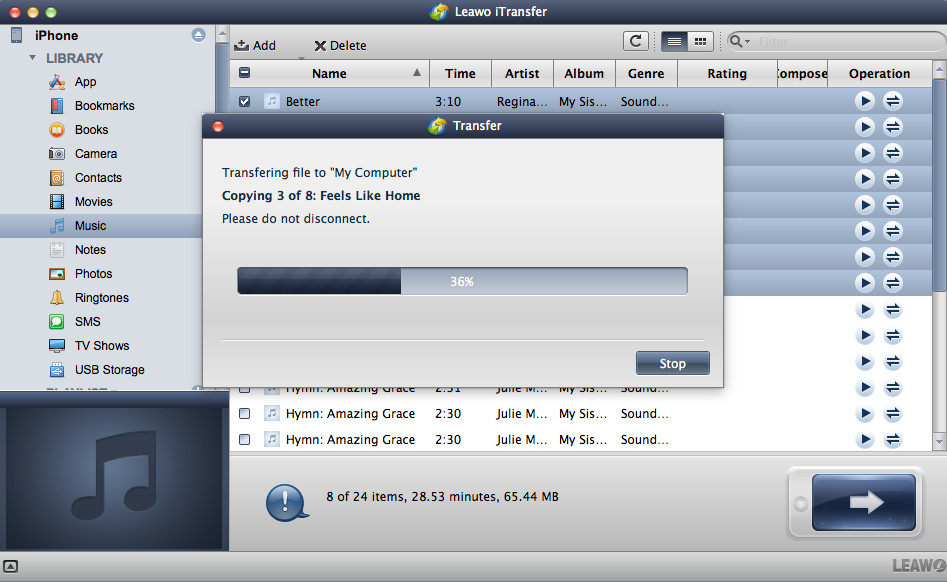This screenshot has height=582, width=947.
Task: Toggle the select-all checkbox in header
Action: click(x=245, y=73)
